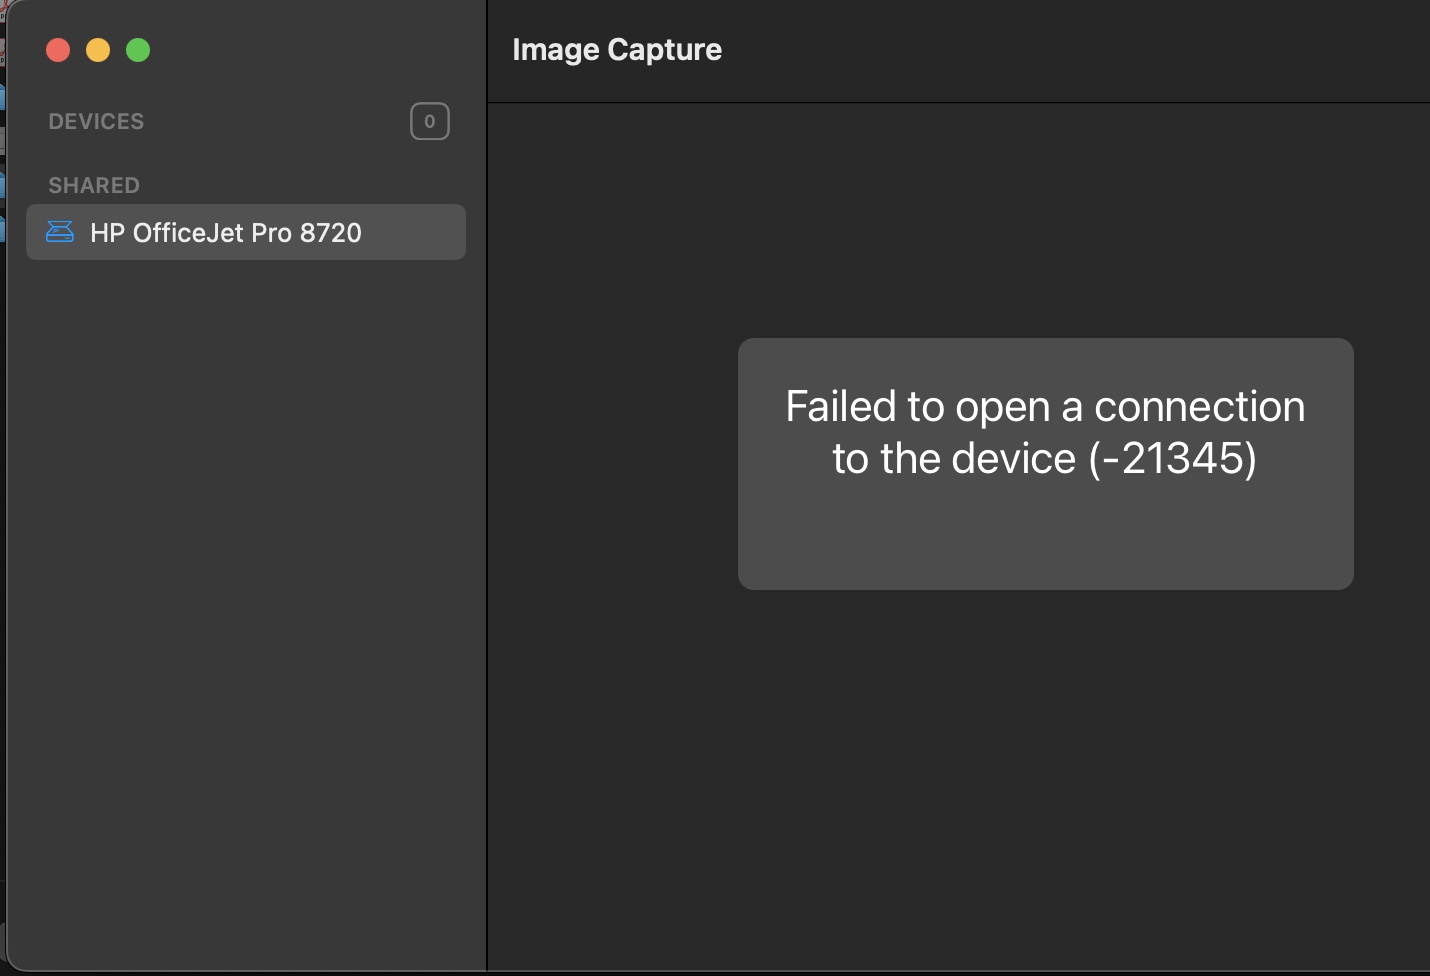
Task: Close the Image Capture window
Action: click(x=58, y=50)
